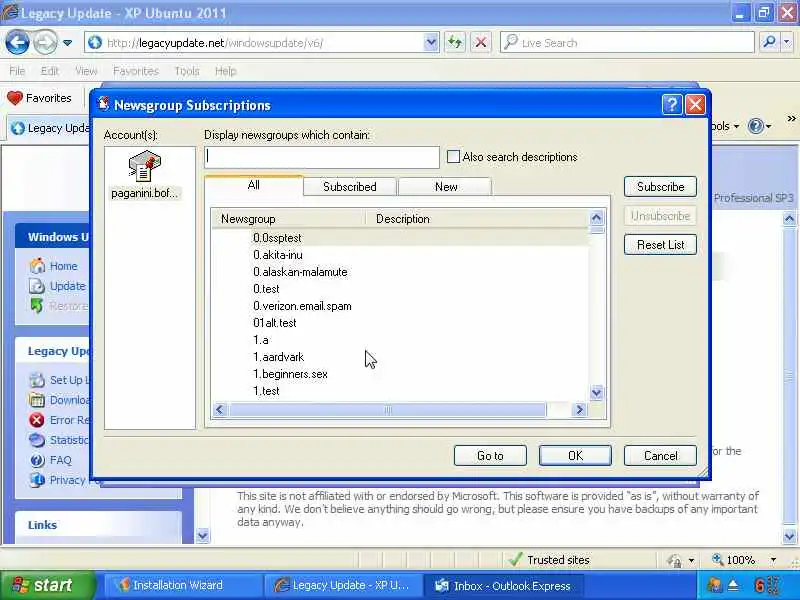This screenshot has width=800, height=600.
Task: Click the Cancel button
Action: click(660, 456)
